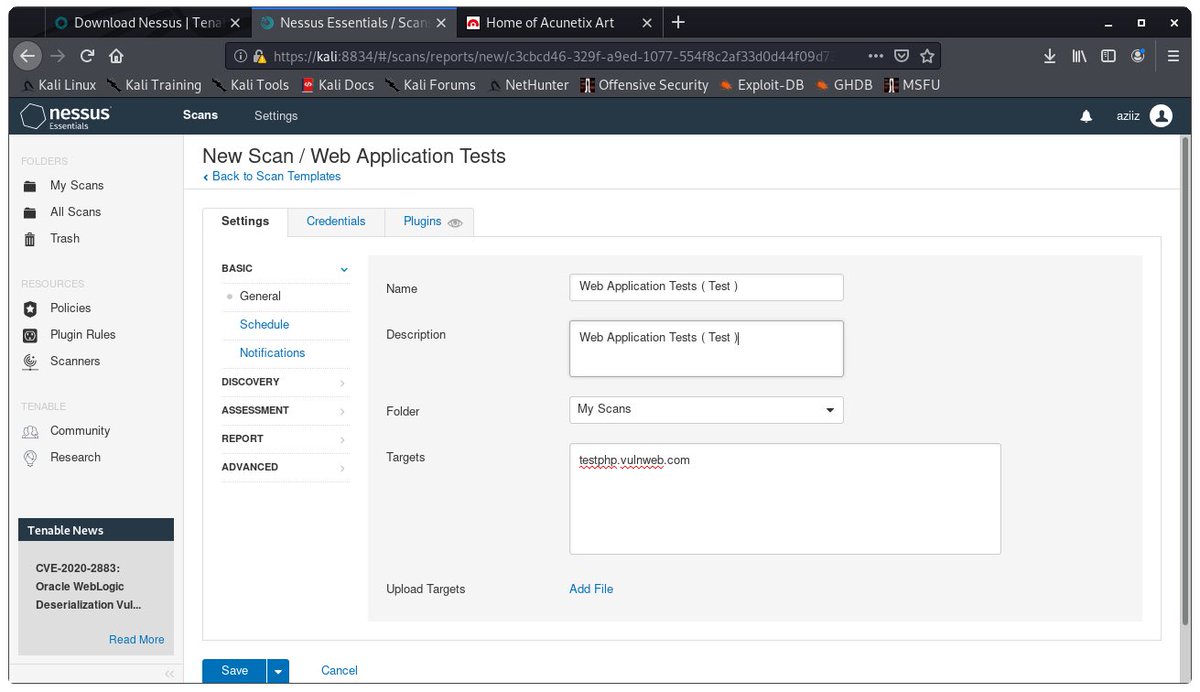The width and height of the screenshot is (1200, 692).
Task: Click the Targets text area
Action: [x=785, y=499]
